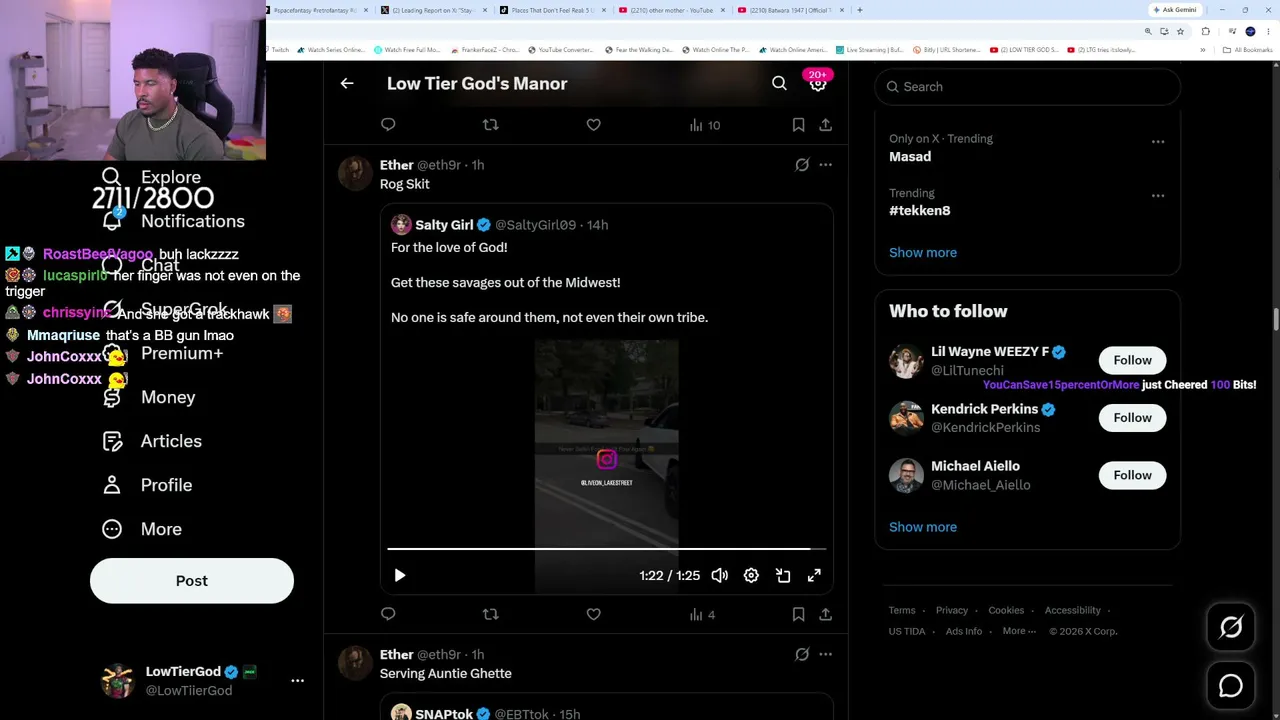Seek on the video progress bar

[606, 549]
